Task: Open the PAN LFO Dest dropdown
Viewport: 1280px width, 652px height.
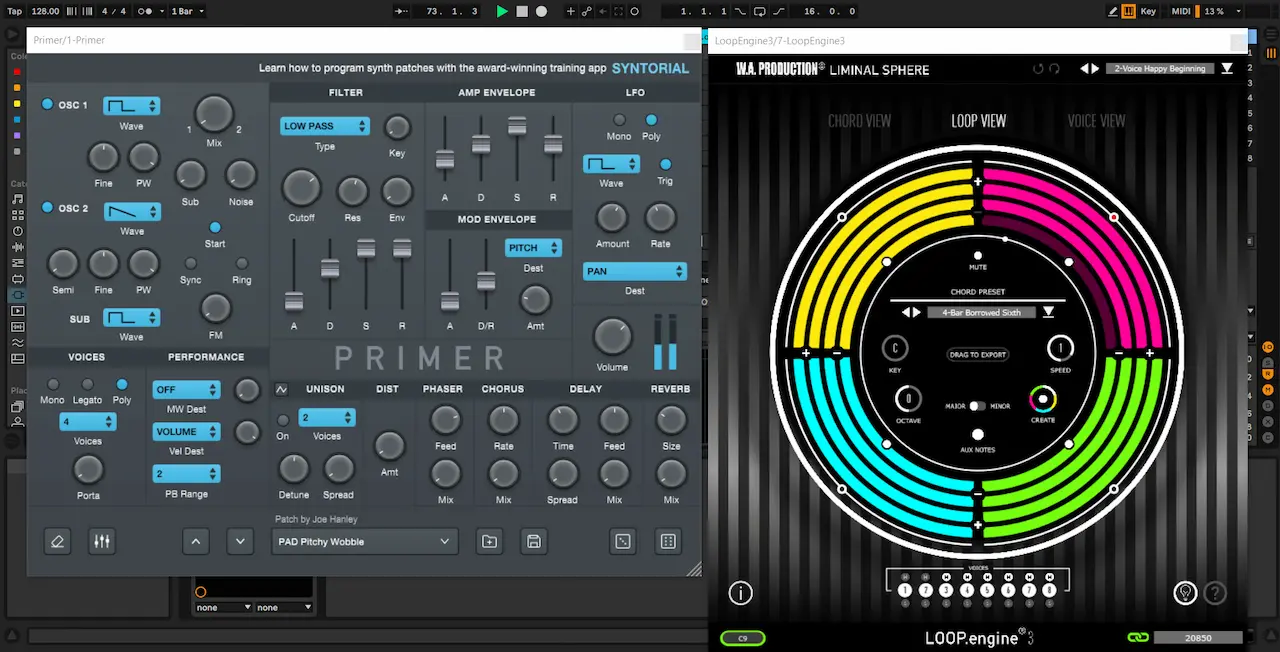Action: [634, 271]
